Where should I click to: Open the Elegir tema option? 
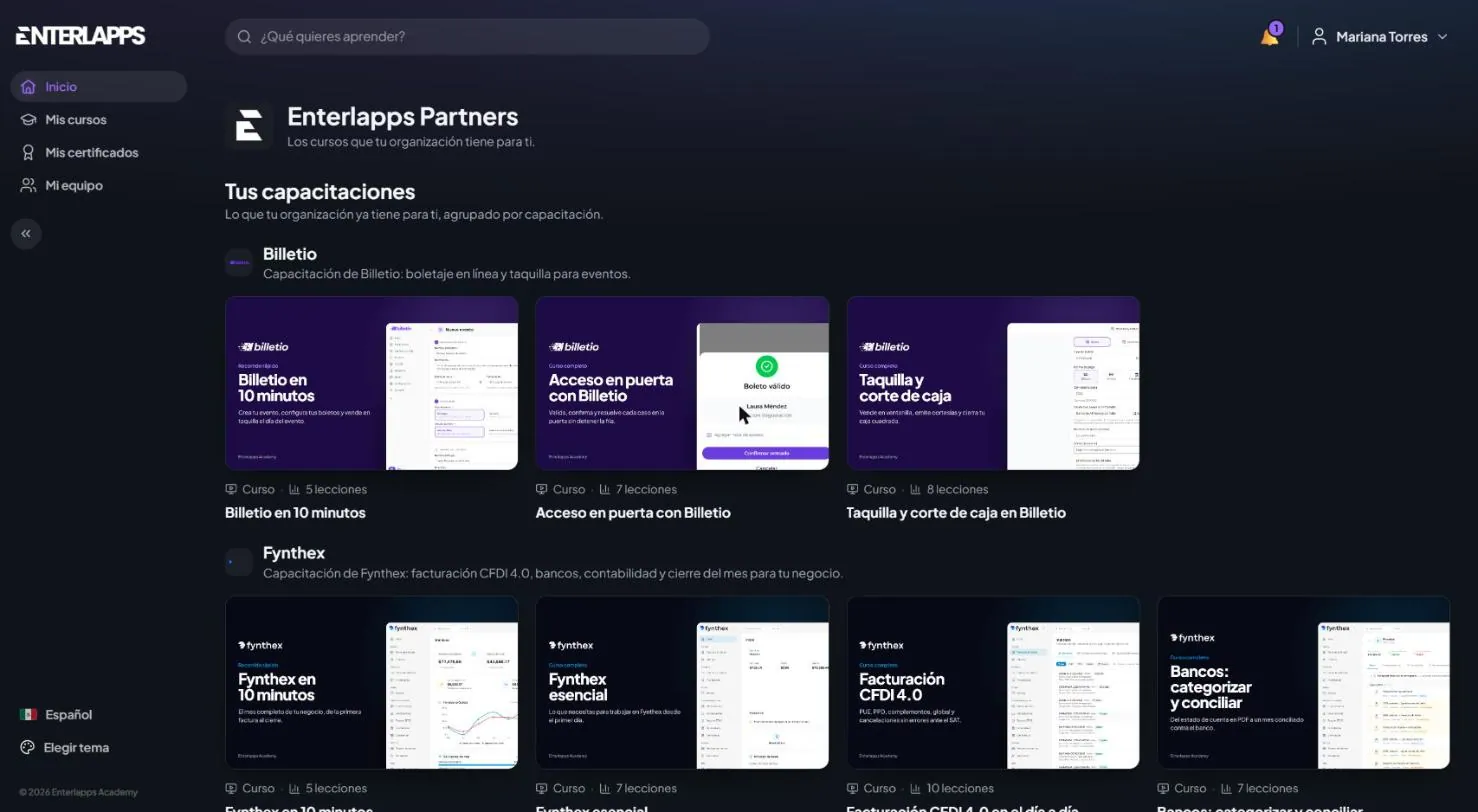tap(77, 748)
